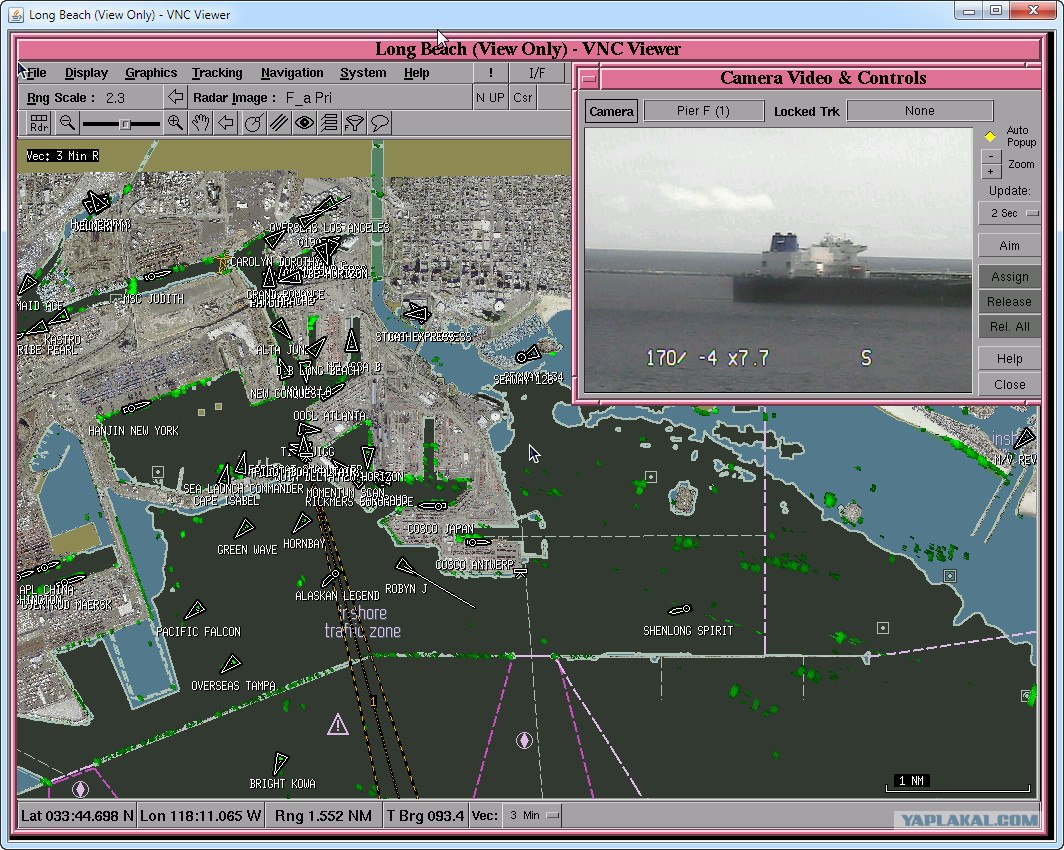The width and height of the screenshot is (1064, 850).
Task: Select the PACIFIC FALCON vessel triangle
Action: click(x=195, y=609)
